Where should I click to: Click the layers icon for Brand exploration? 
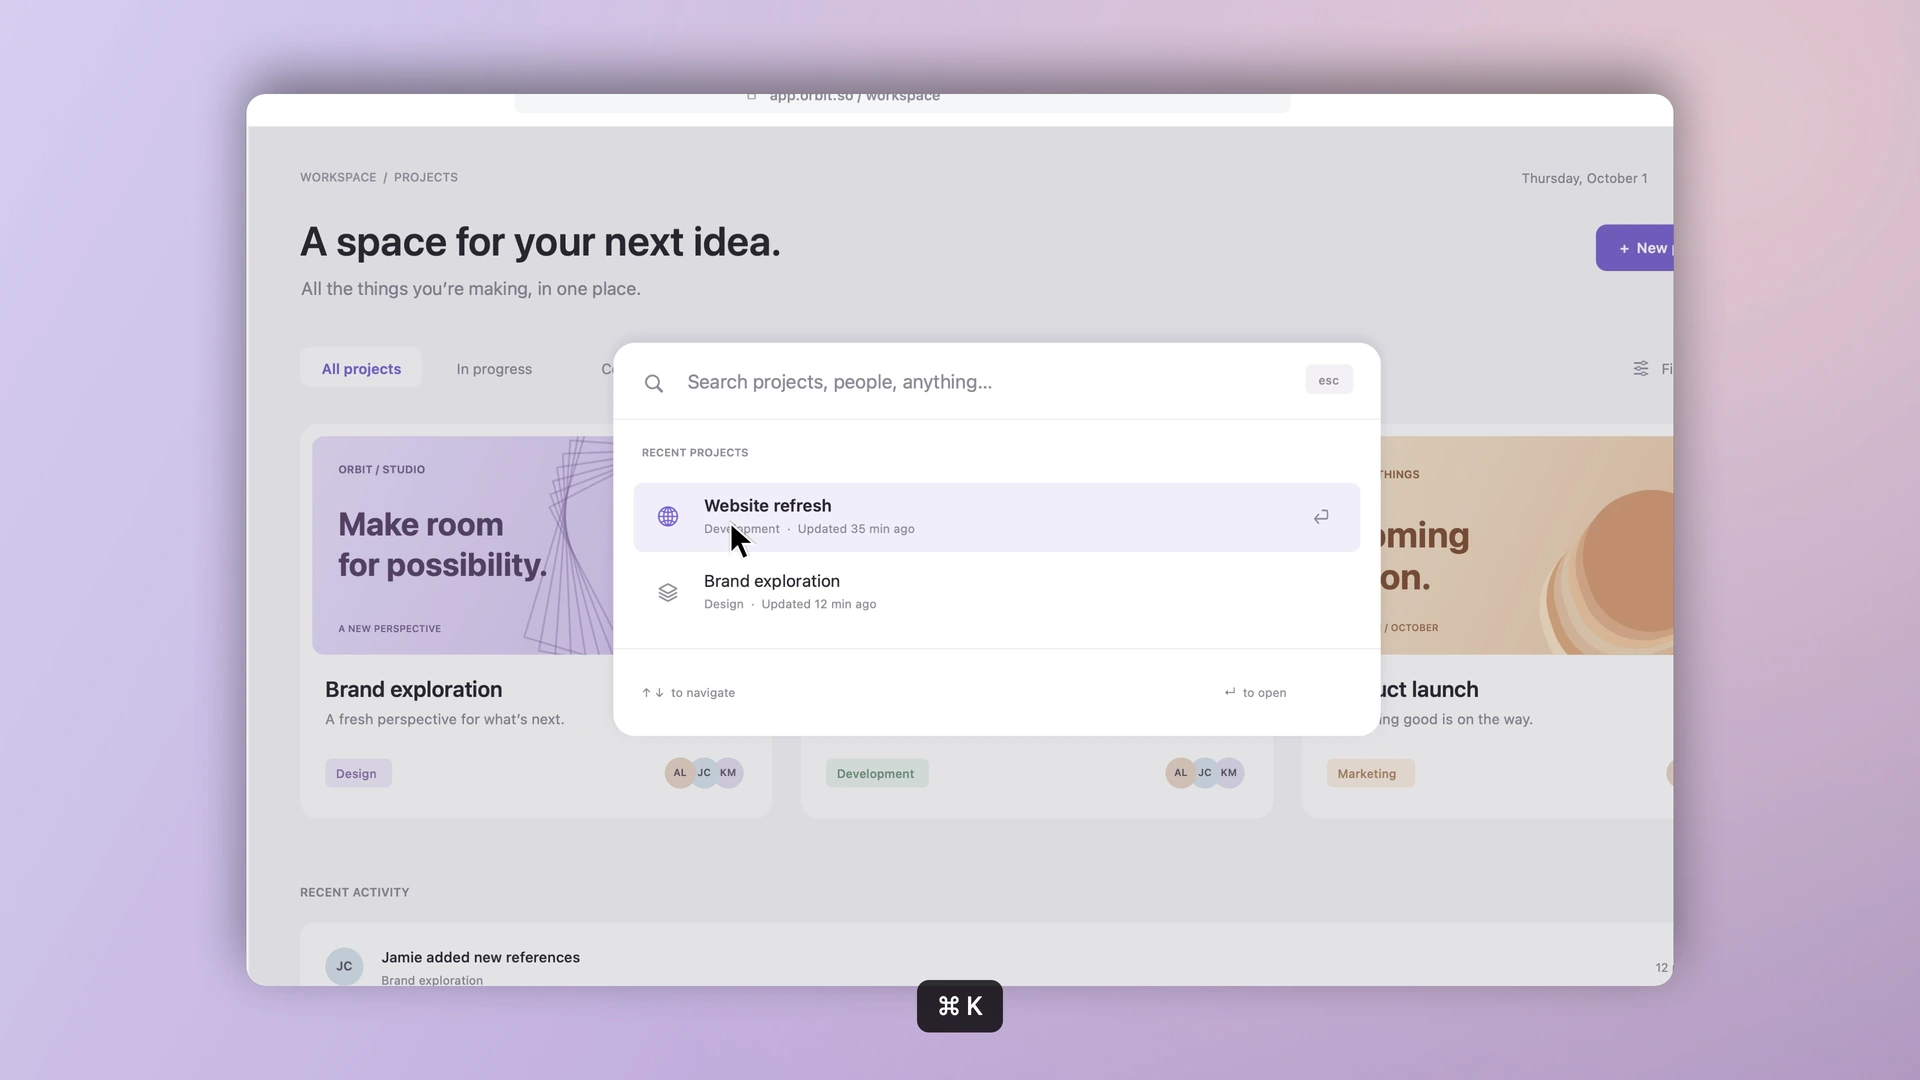coord(668,593)
